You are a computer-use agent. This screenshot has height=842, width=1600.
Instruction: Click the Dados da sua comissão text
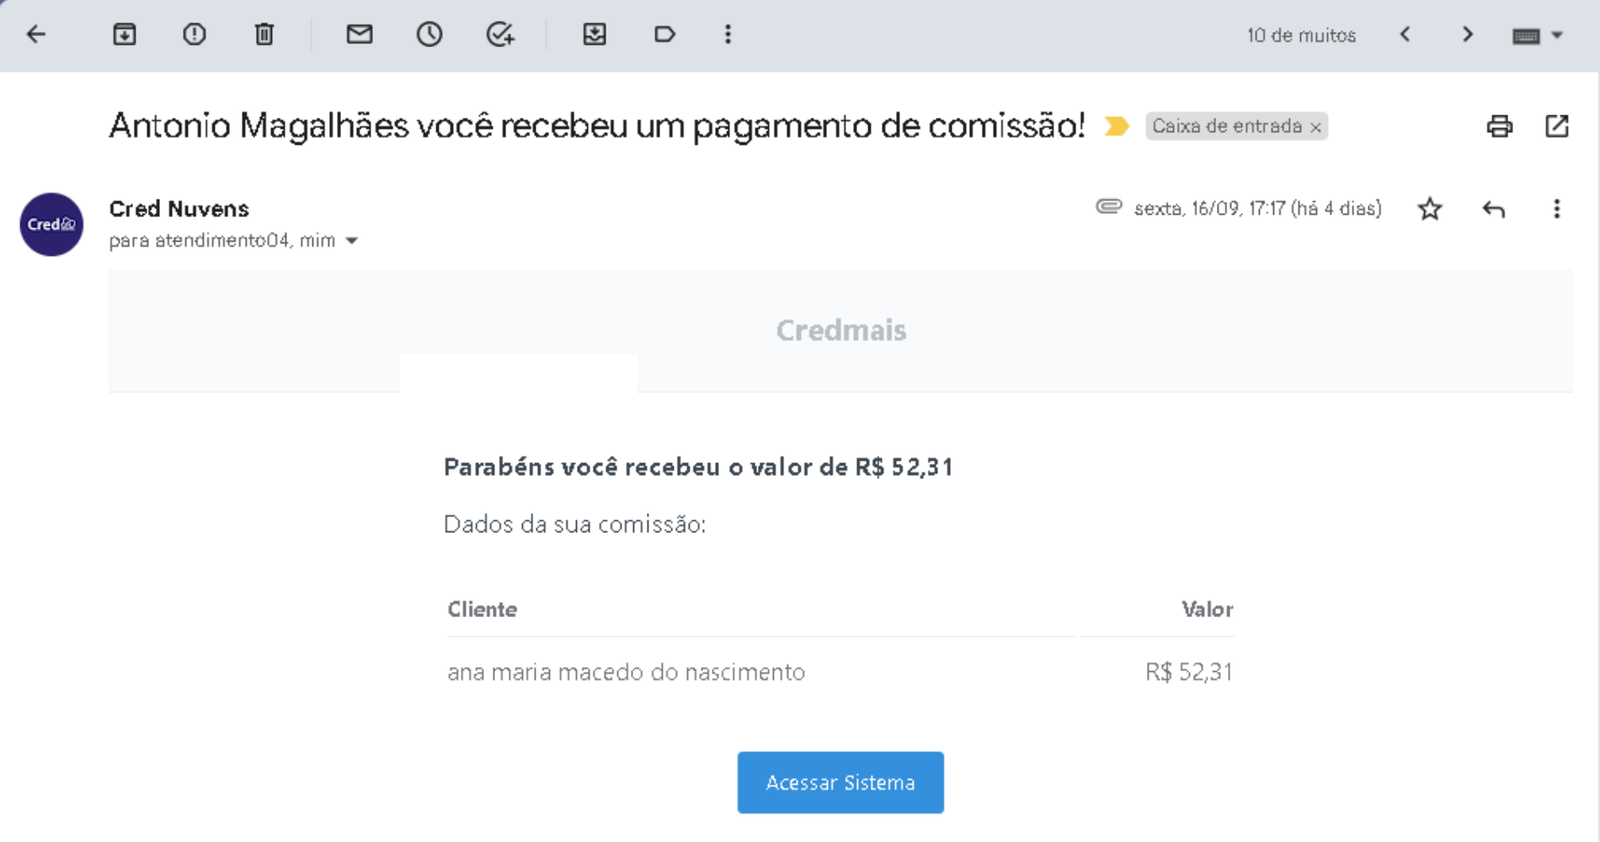coord(575,524)
